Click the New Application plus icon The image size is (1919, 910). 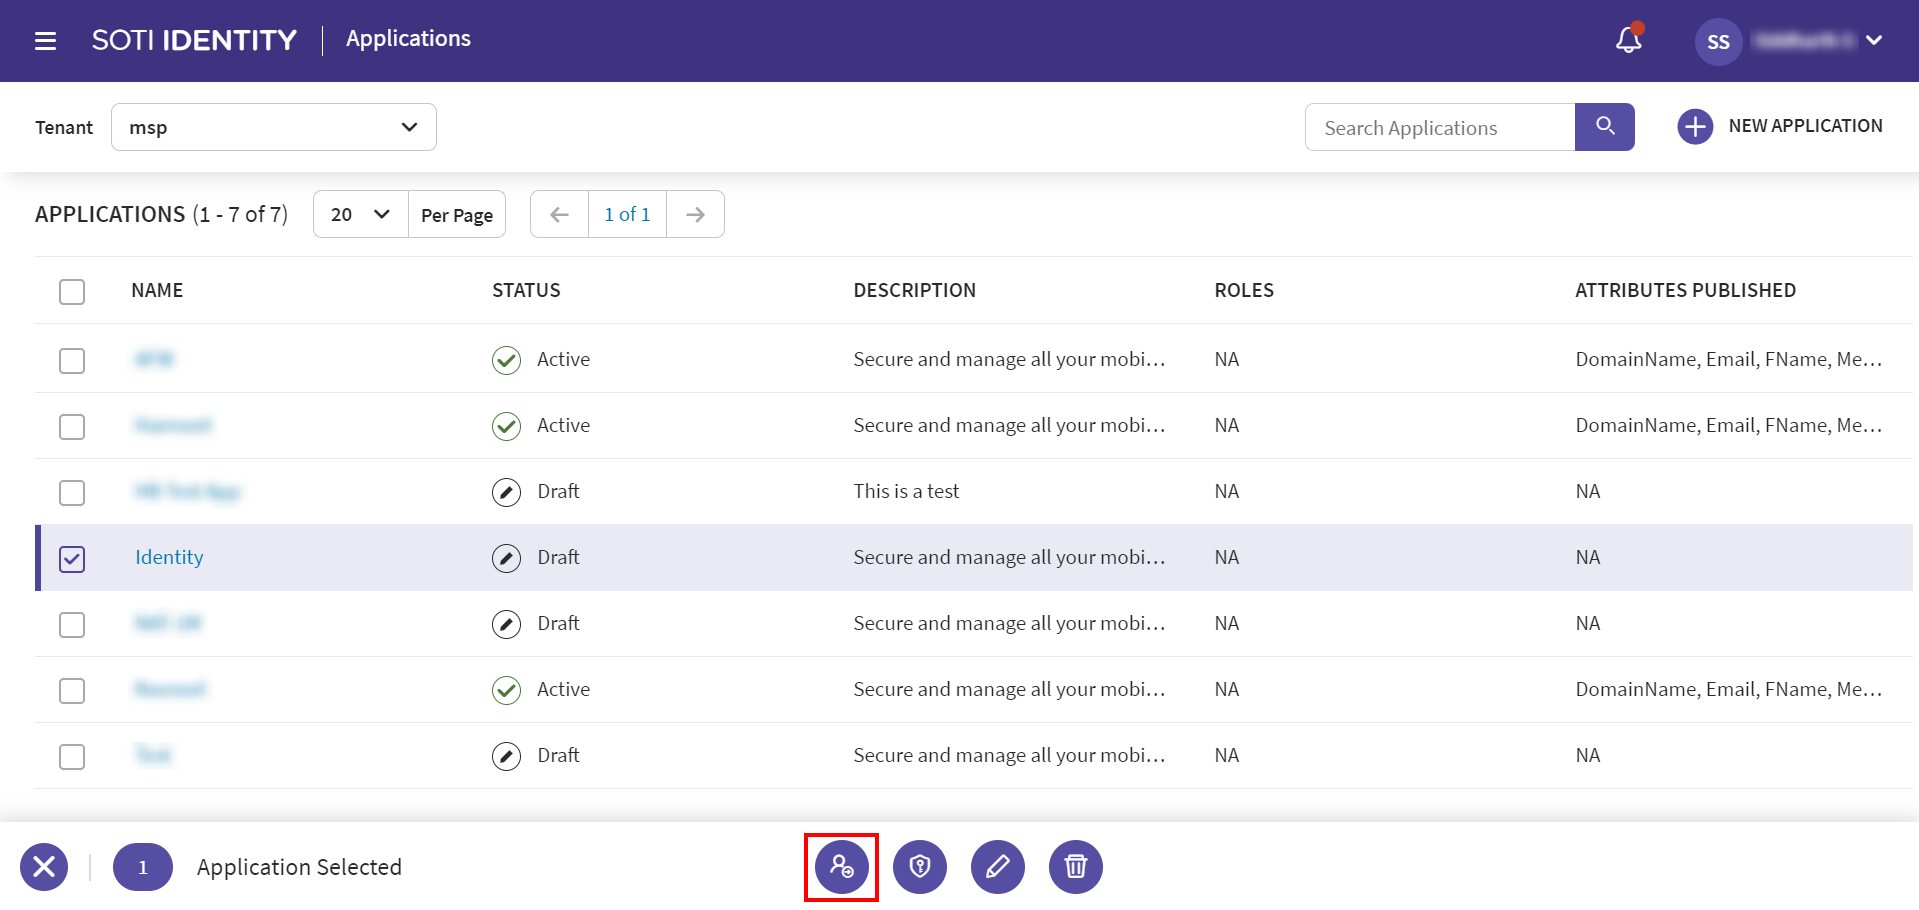[x=1695, y=127]
